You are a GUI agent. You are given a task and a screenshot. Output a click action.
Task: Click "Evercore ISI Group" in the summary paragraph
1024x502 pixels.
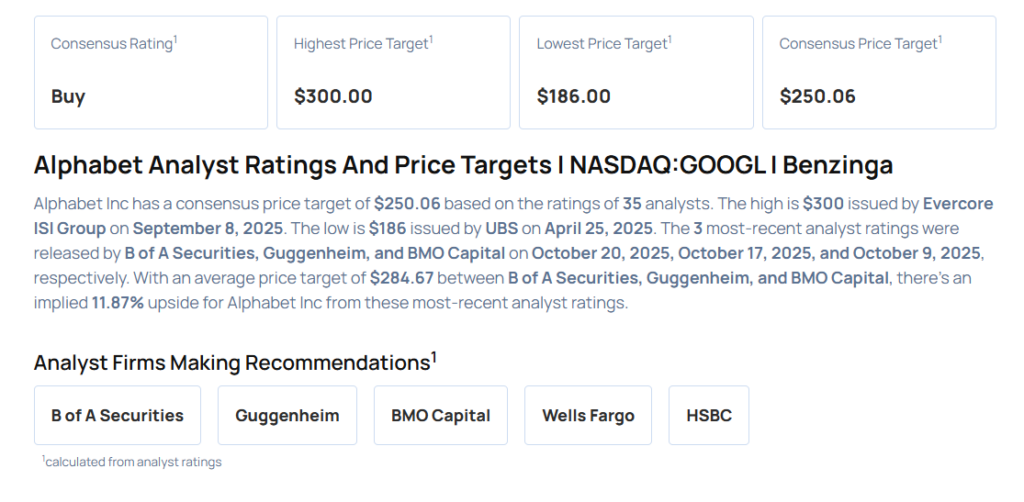click(957, 204)
